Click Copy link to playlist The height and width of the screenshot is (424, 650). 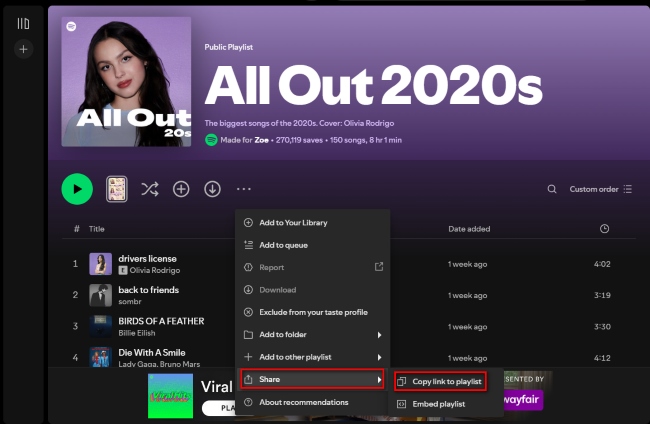coord(440,381)
